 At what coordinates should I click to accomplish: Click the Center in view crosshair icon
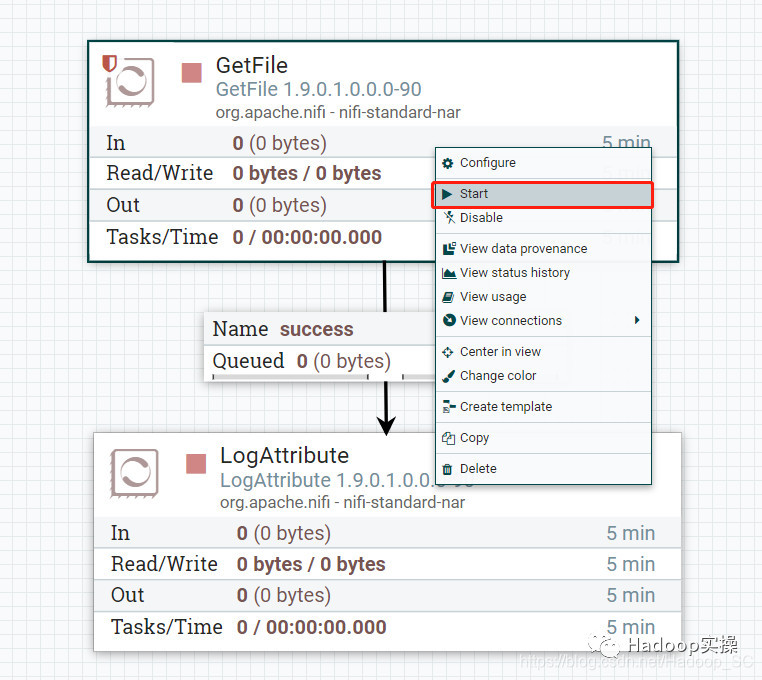(448, 352)
